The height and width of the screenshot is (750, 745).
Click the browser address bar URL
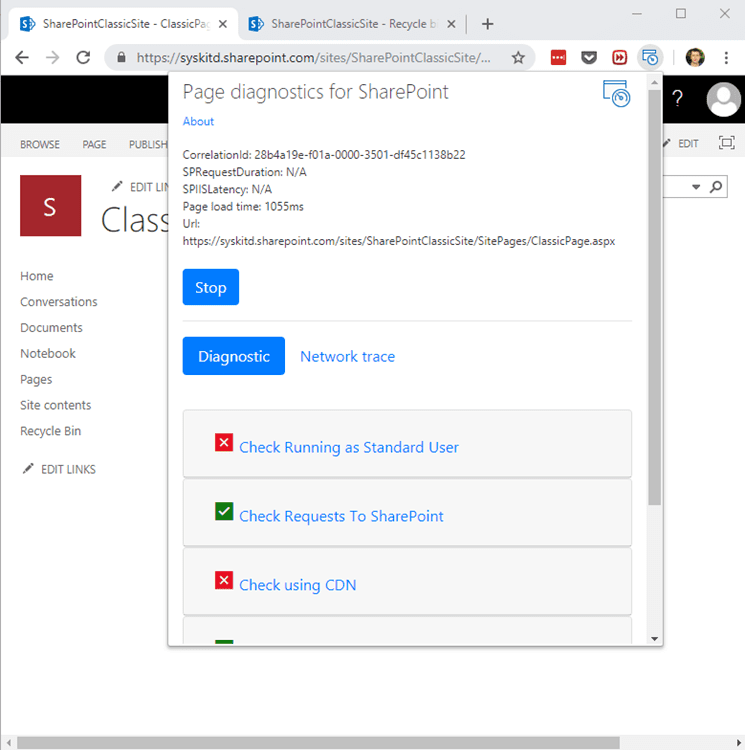(x=313, y=58)
